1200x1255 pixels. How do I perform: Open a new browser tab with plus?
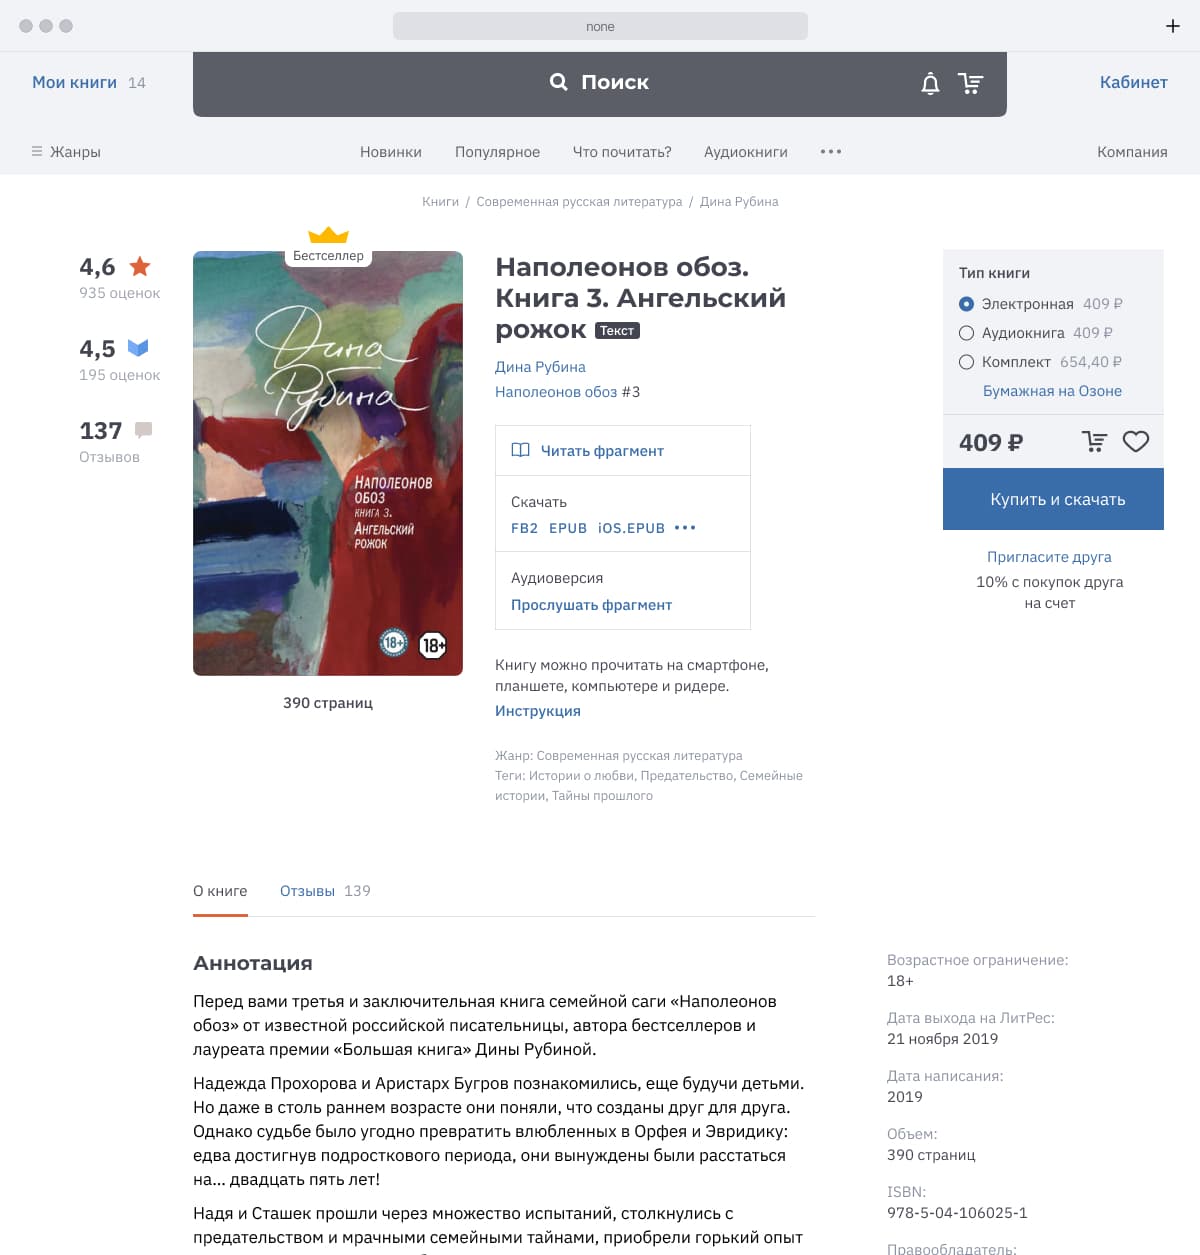tap(1173, 26)
